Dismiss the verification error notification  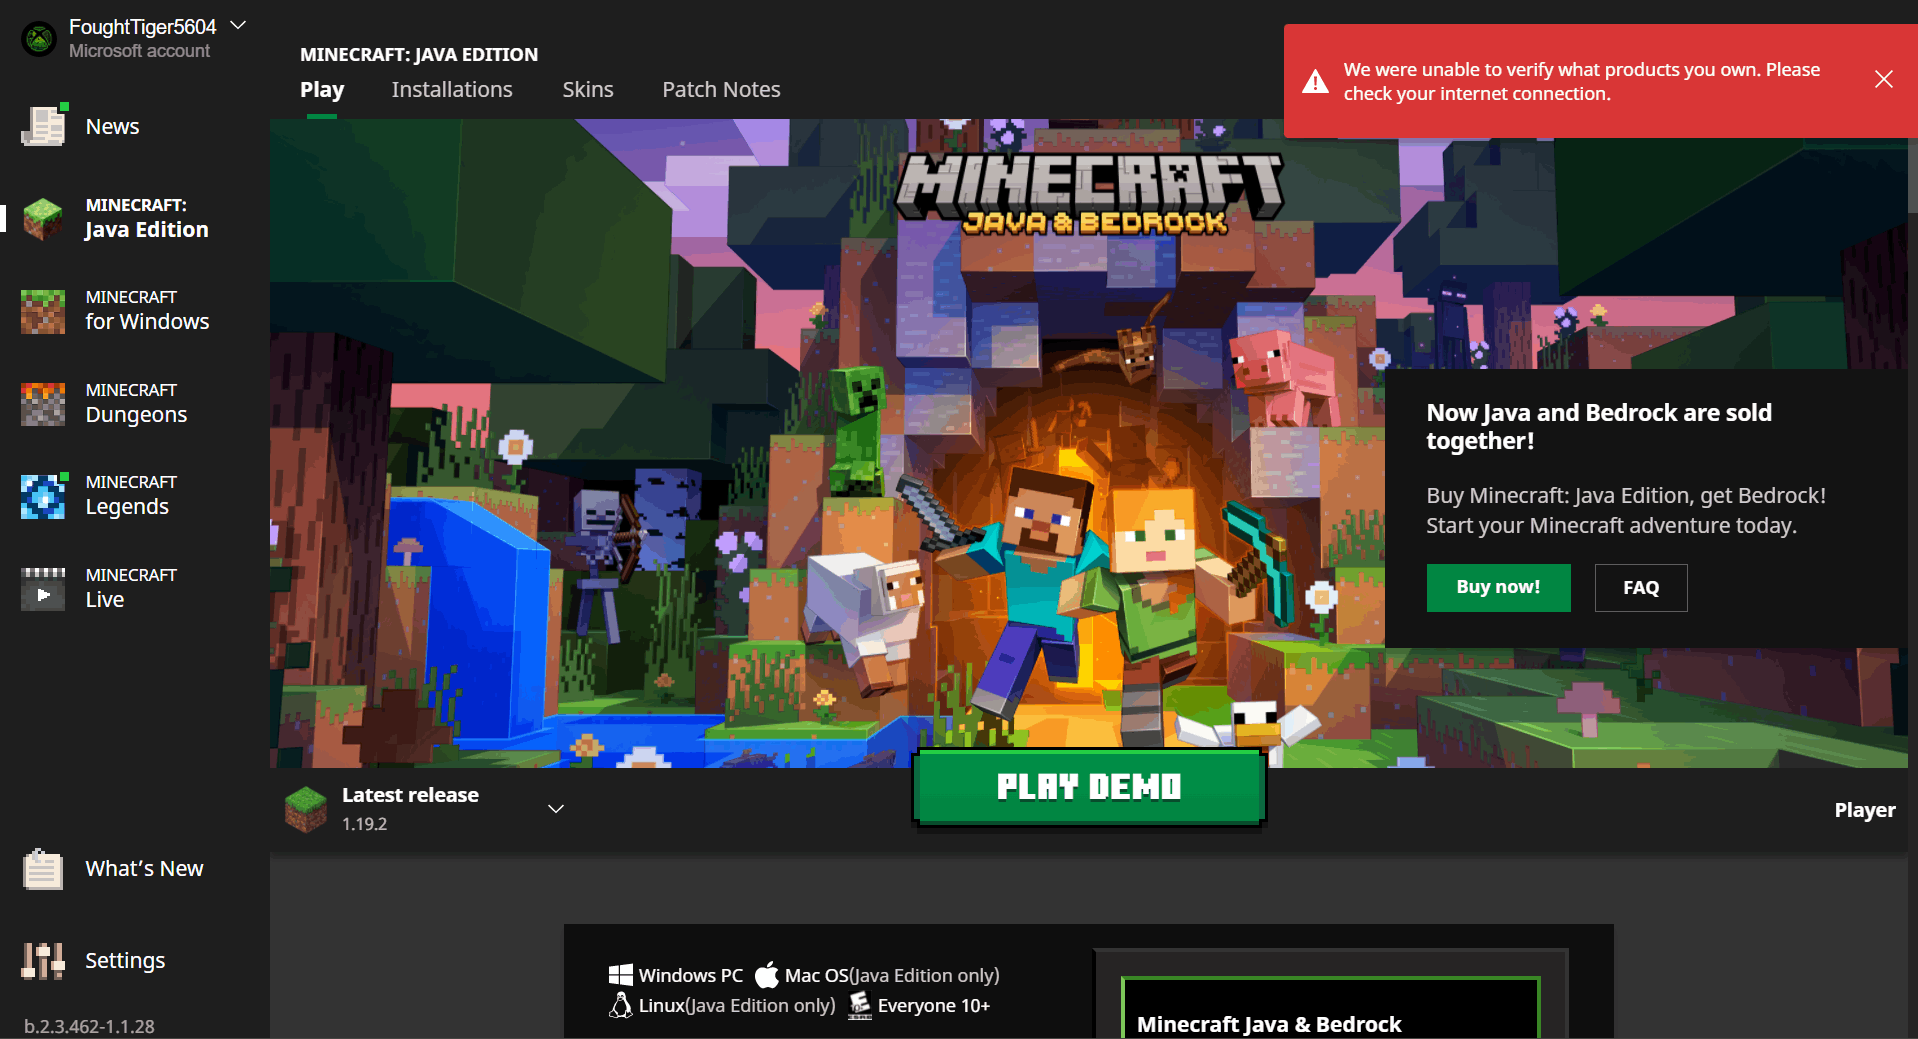click(1884, 80)
